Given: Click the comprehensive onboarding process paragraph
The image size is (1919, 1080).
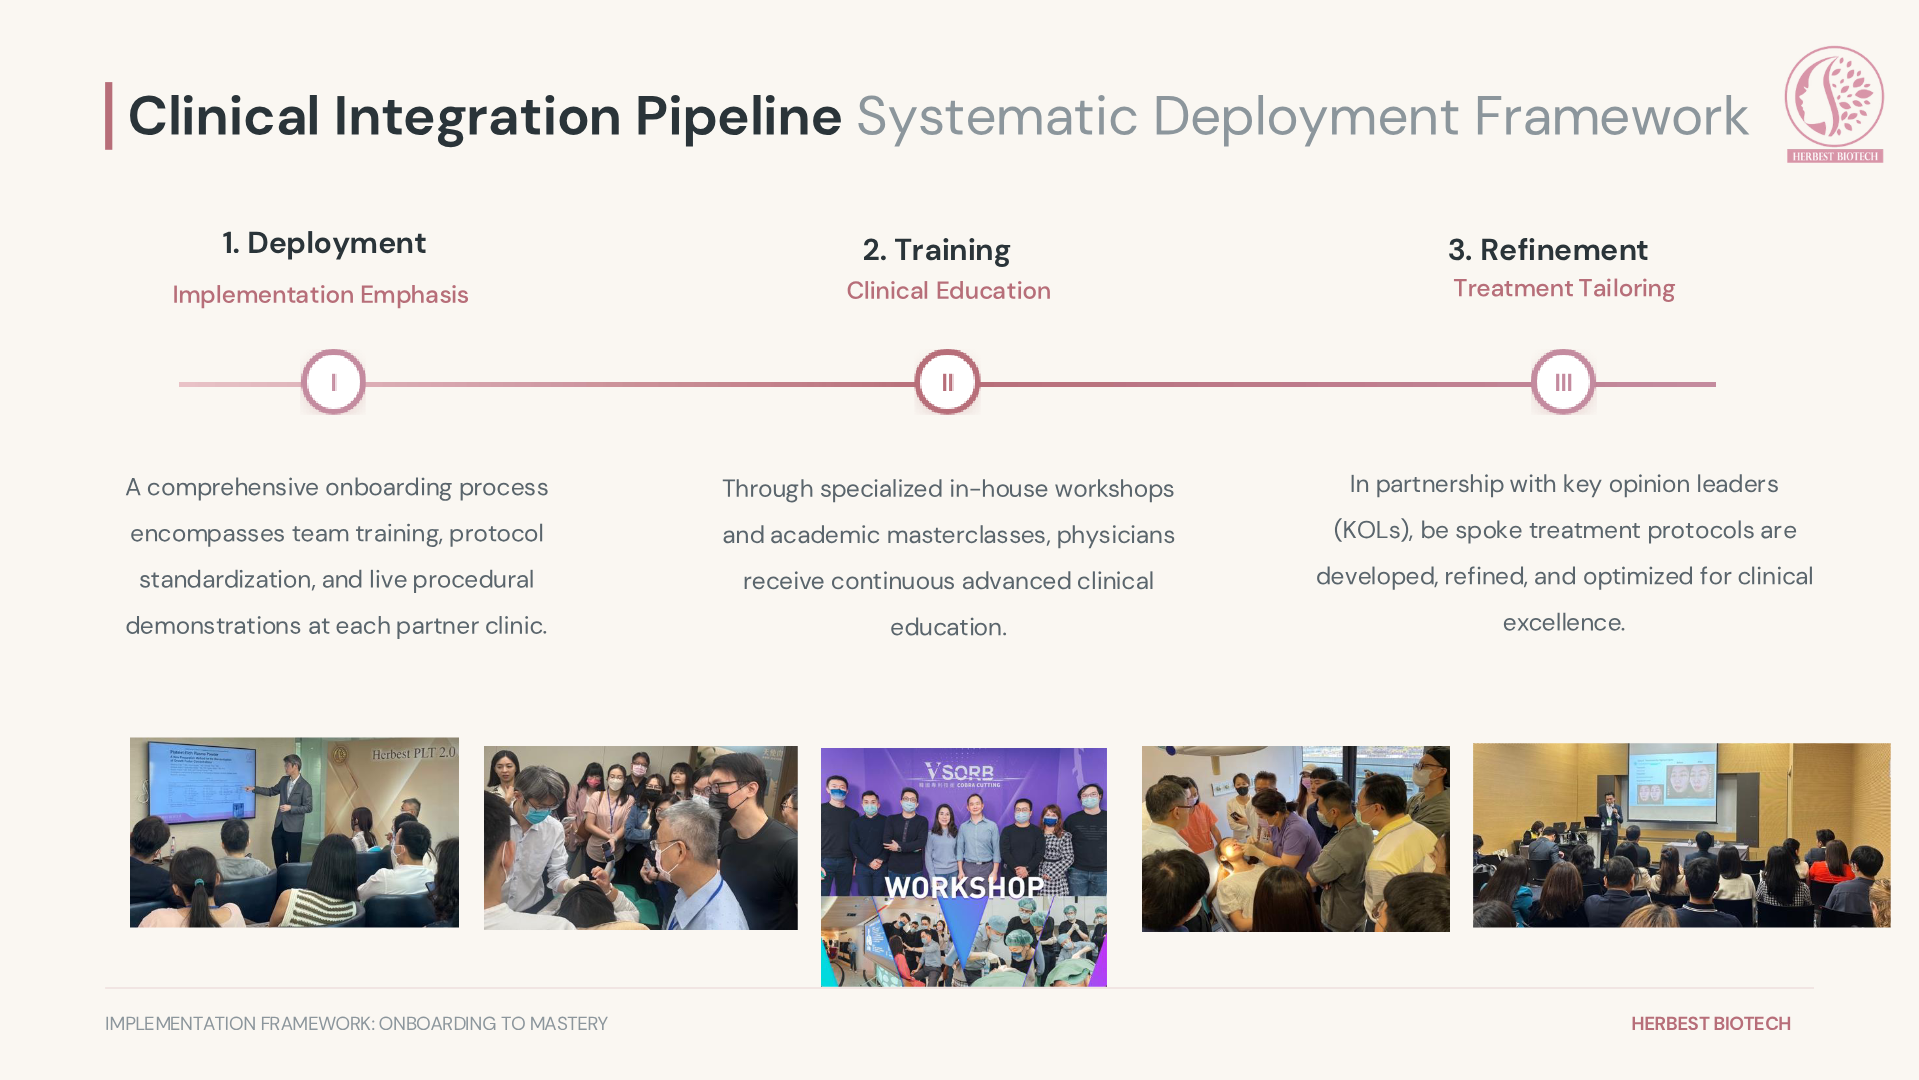Looking at the screenshot, I should [336, 556].
